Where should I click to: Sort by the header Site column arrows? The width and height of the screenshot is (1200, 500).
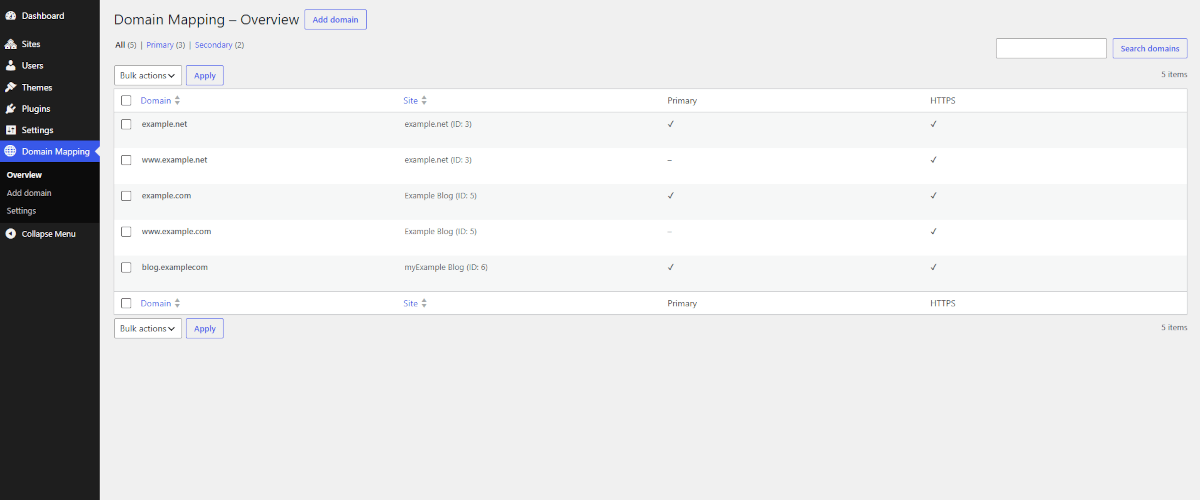[424, 101]
